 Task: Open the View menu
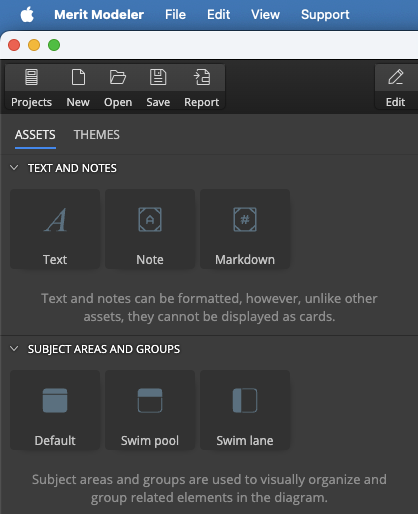(x=265, y=15)
